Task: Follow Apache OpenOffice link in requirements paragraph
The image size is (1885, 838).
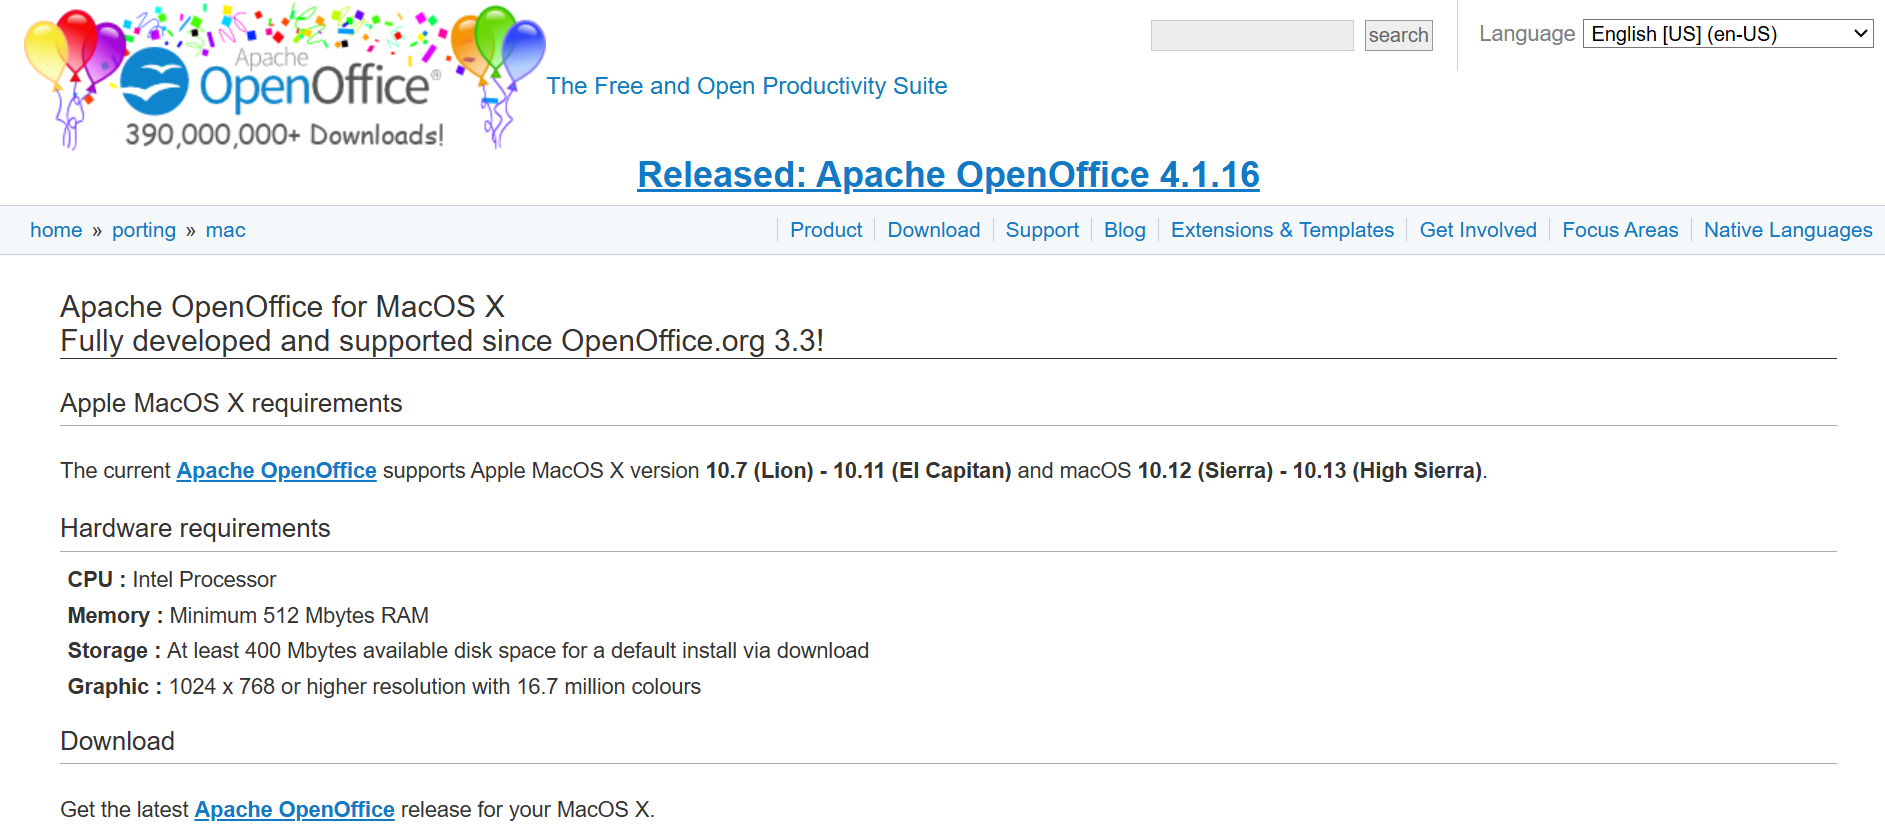Action: (x=276, y=471)
